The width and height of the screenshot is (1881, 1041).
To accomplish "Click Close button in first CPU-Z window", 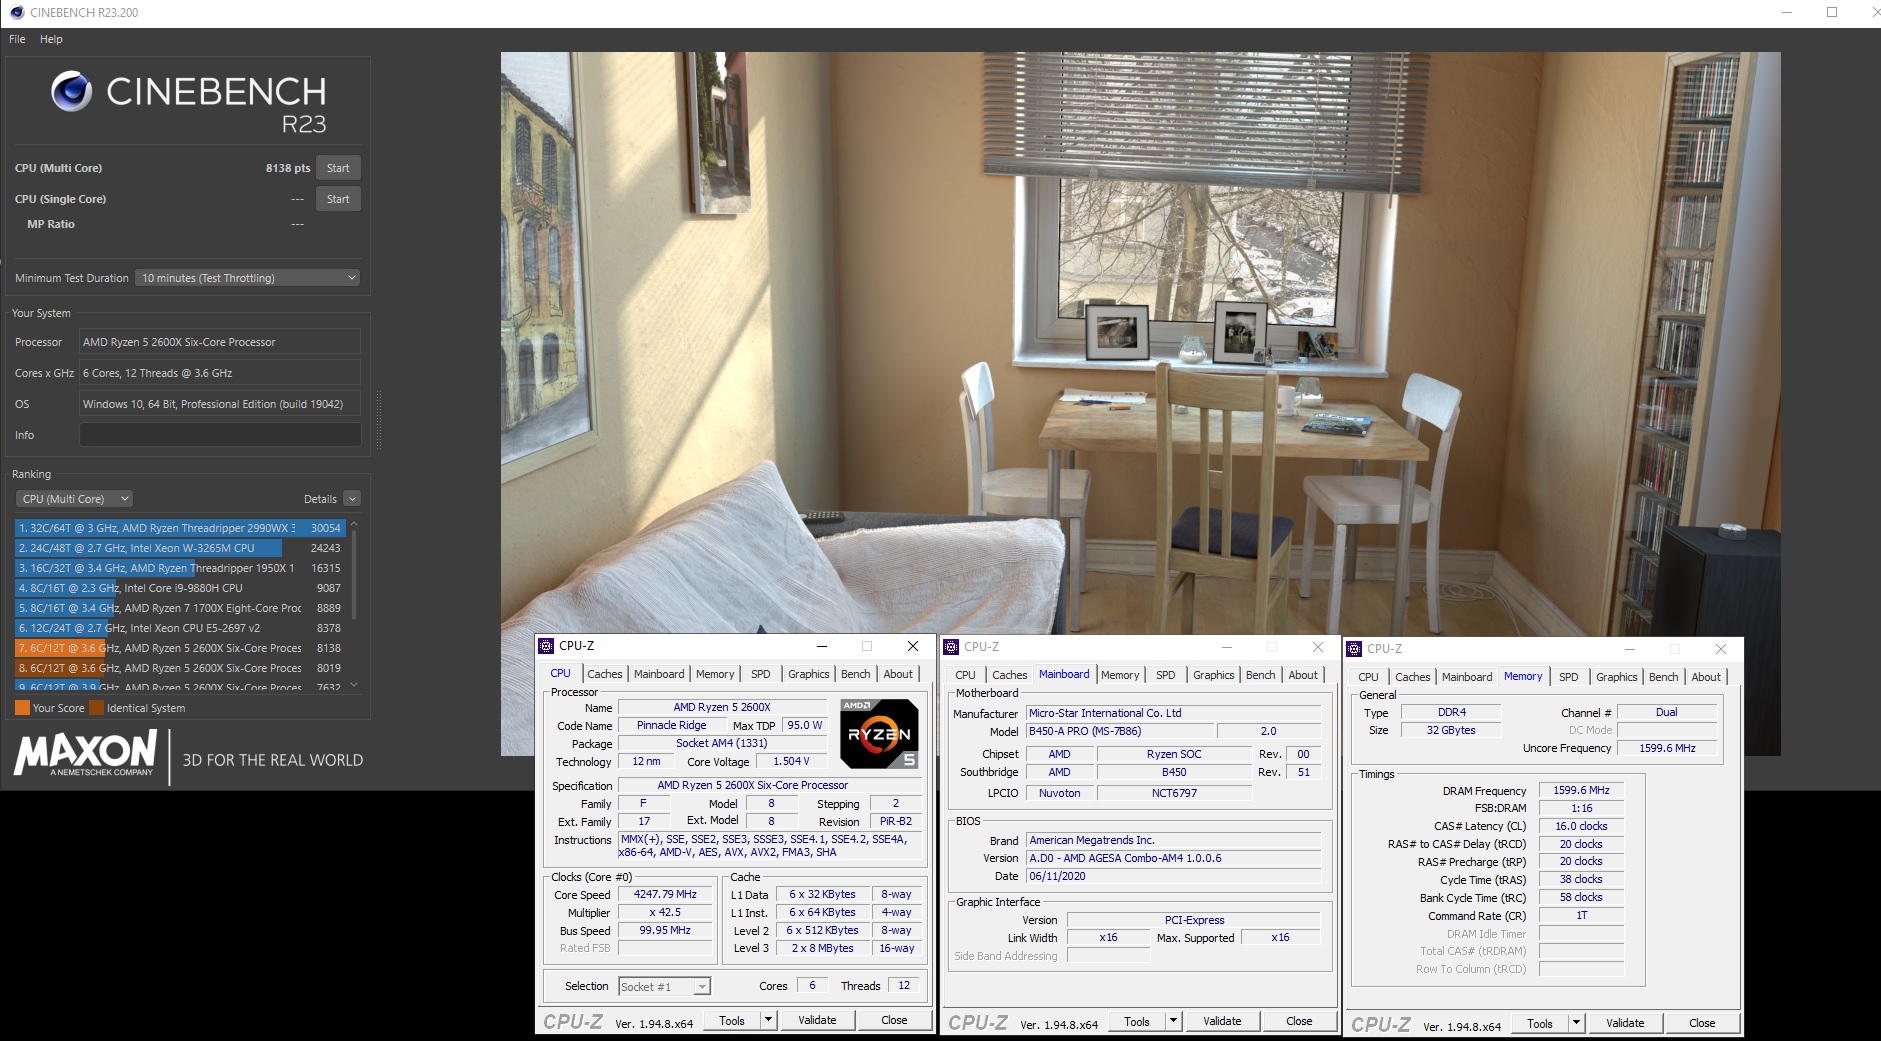I will click(x=894, y=1020).
